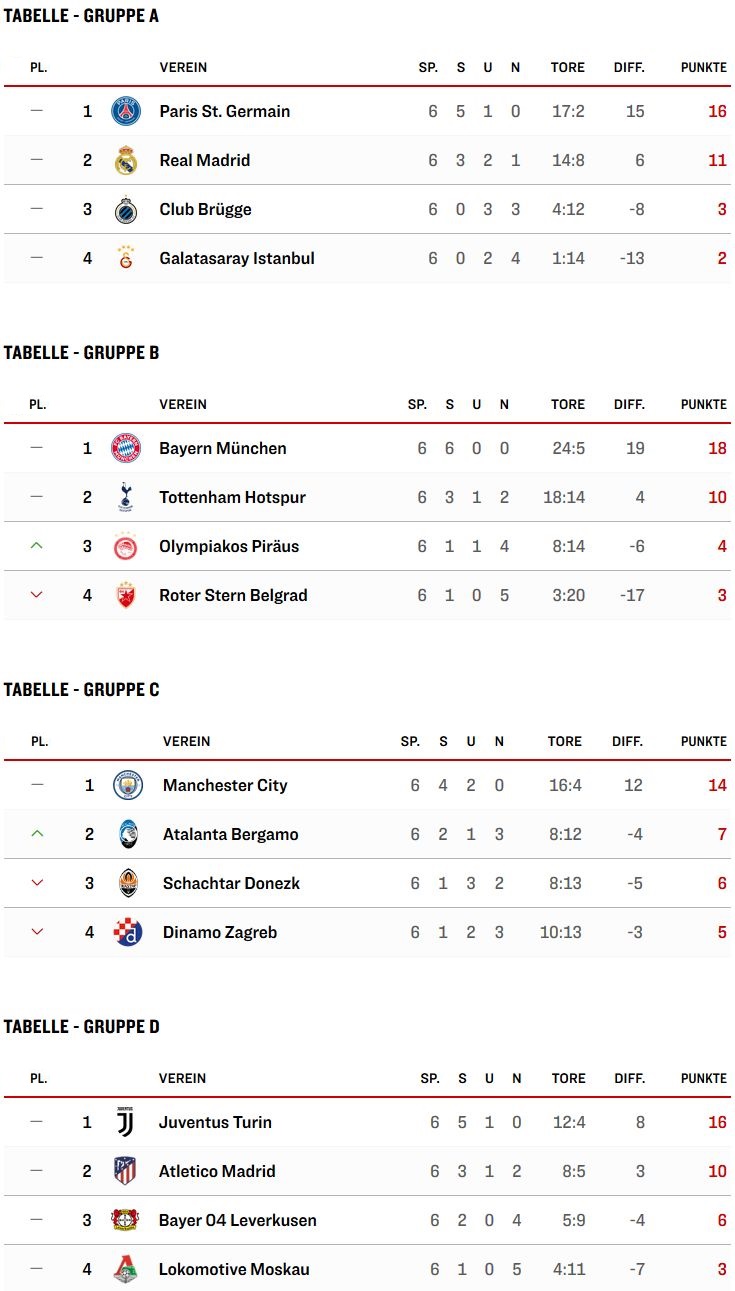The width and height of the screenshot is (735, 1291).
Task: Click the PUNKTE column header in Gruppe A
Action: (x=704, y=68)
